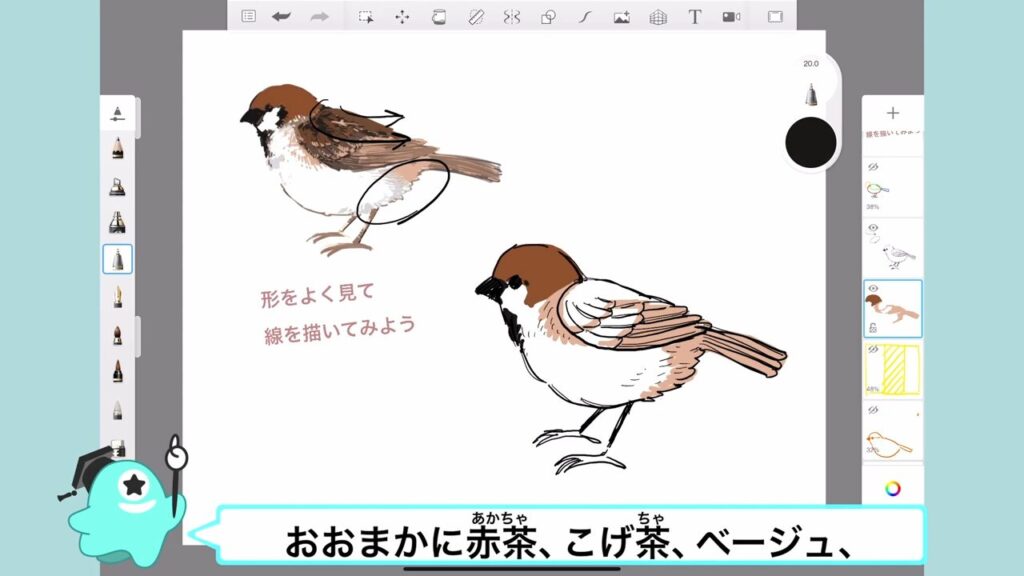This screenshot has height=576, width=1024.
Task: Open the main menu list icon
Action: point(249,16)
